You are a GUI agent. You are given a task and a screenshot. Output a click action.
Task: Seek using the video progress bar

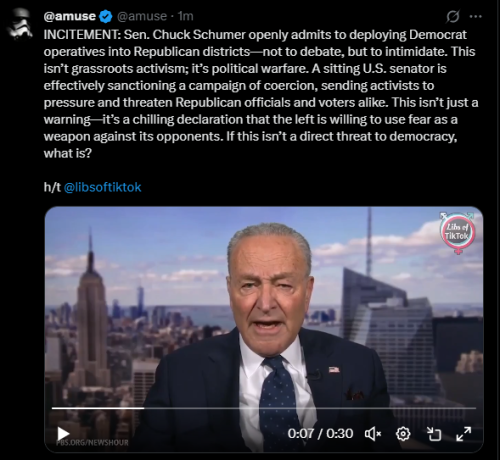(x=264, y=408)
